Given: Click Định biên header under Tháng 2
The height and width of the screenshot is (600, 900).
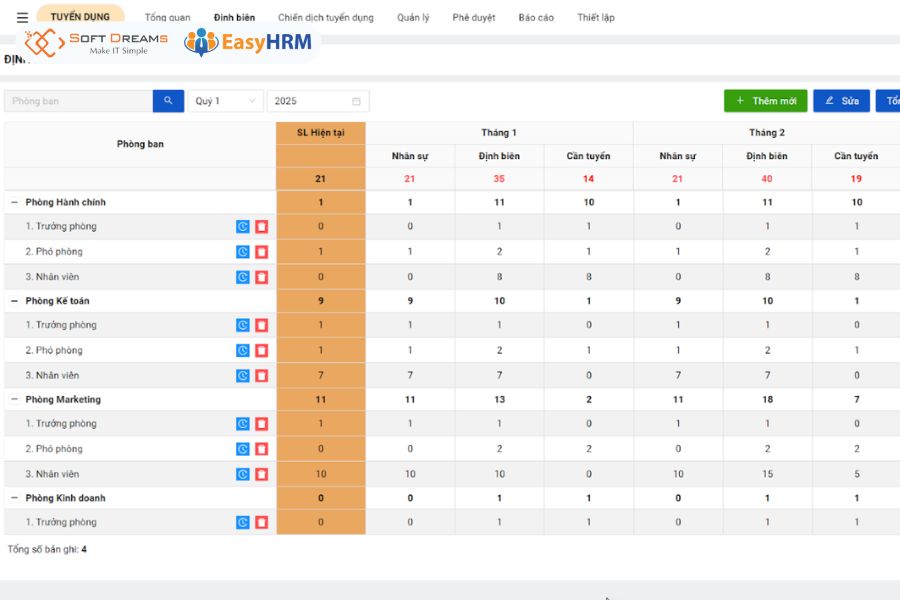Looking at the screenshot, I should (767, 156).
